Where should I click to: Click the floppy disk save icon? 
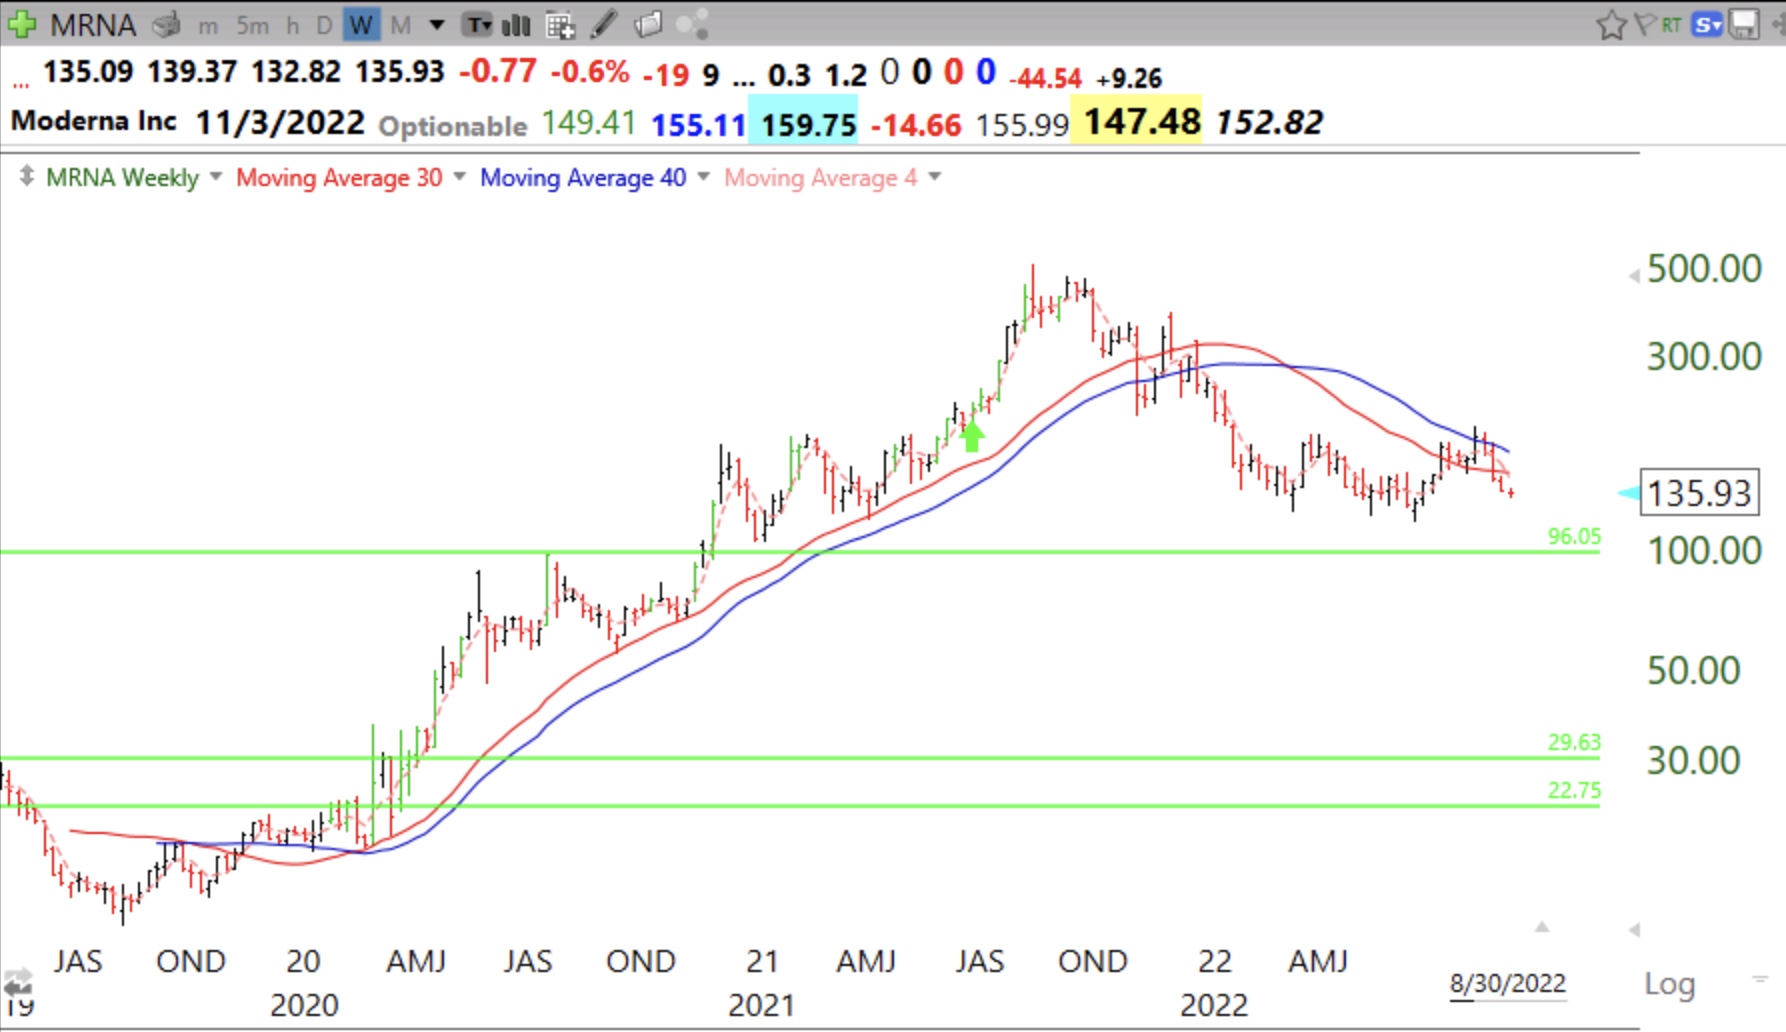pyautogui.click(x=1744, y=24)
